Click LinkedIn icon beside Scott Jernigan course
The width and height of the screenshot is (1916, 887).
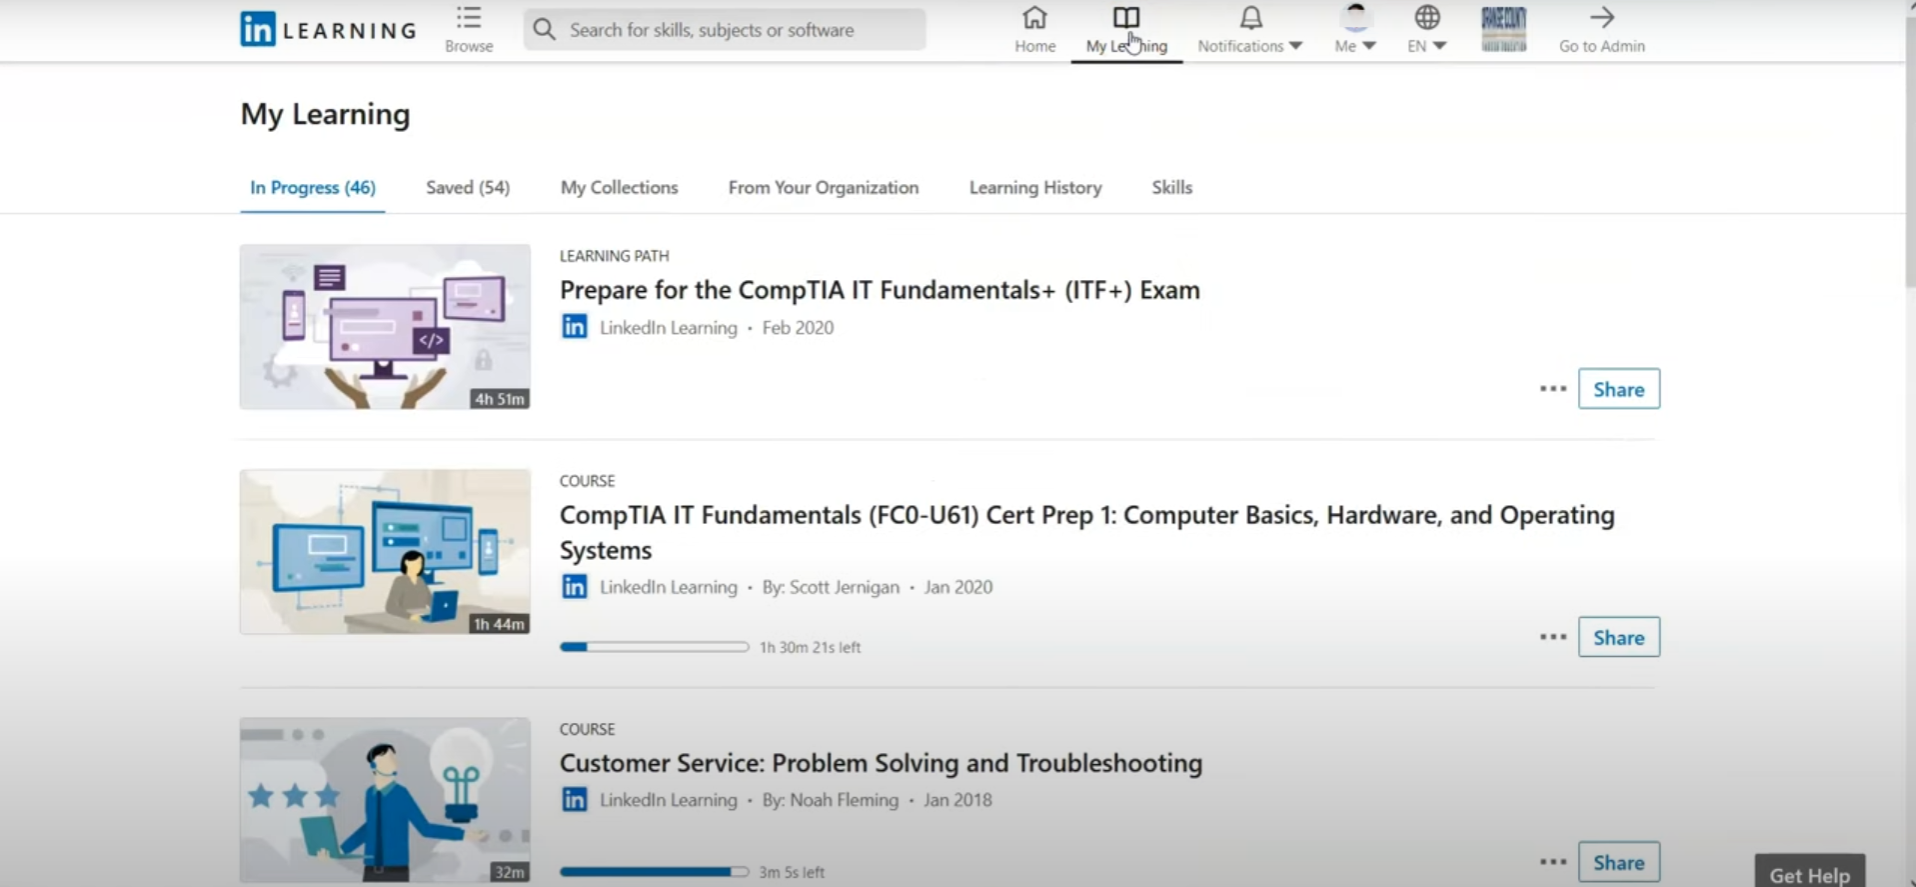pos(574,587)
